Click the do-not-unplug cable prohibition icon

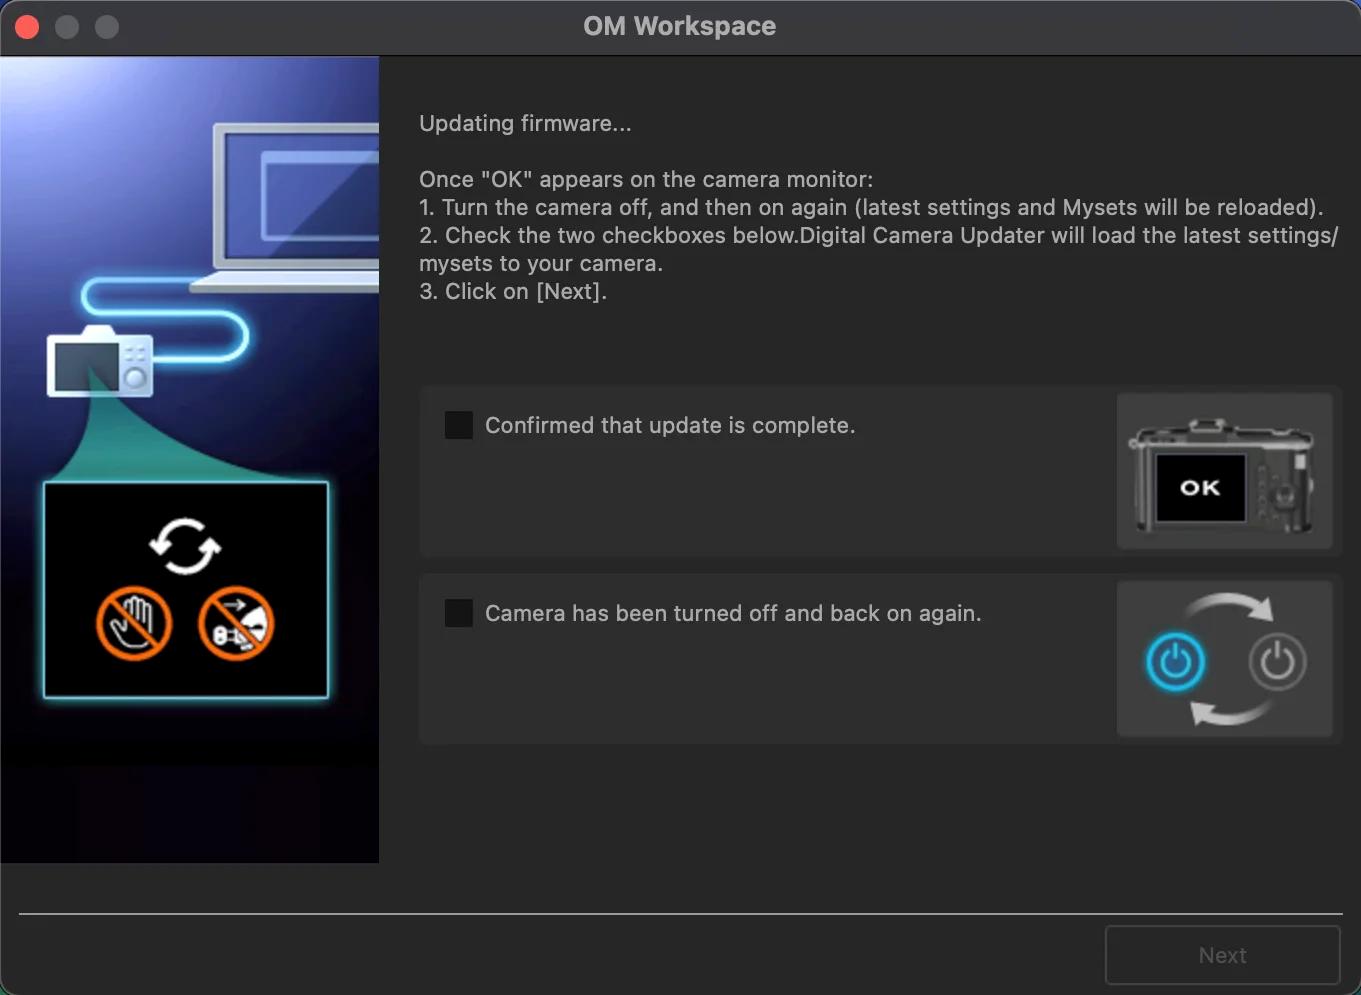point(236,624)
